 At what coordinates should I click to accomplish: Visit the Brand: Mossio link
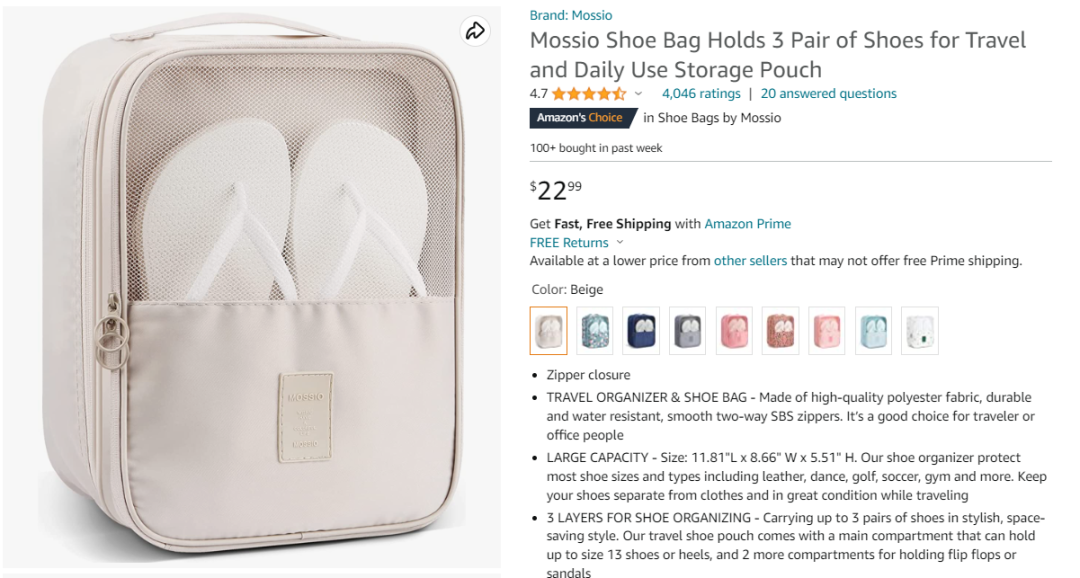tap(571, 16)
